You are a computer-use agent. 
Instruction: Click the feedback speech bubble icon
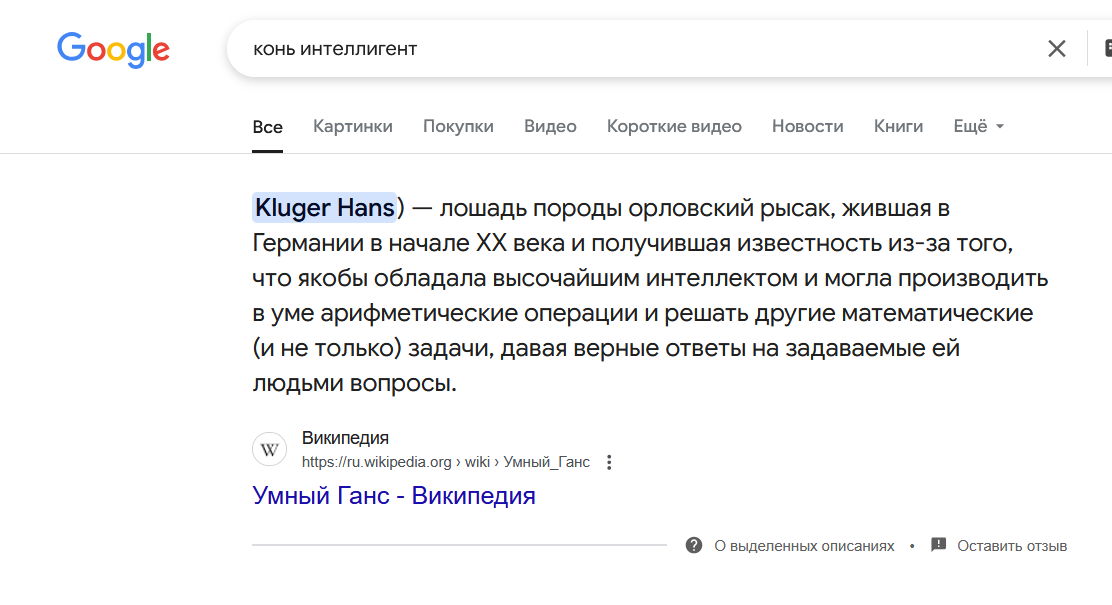tap(938, 545)
